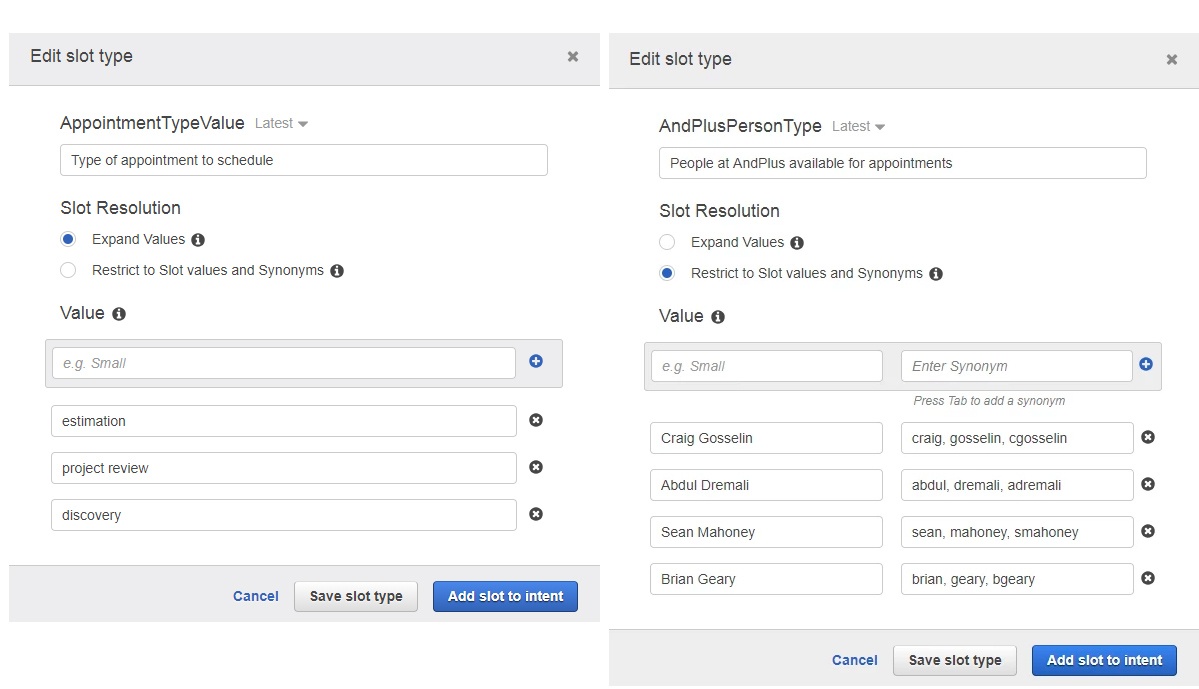Click the info icon beside Value in AppointmentTypeValue
This screenshot has height=689, width=1199.
tap(118, 314)
